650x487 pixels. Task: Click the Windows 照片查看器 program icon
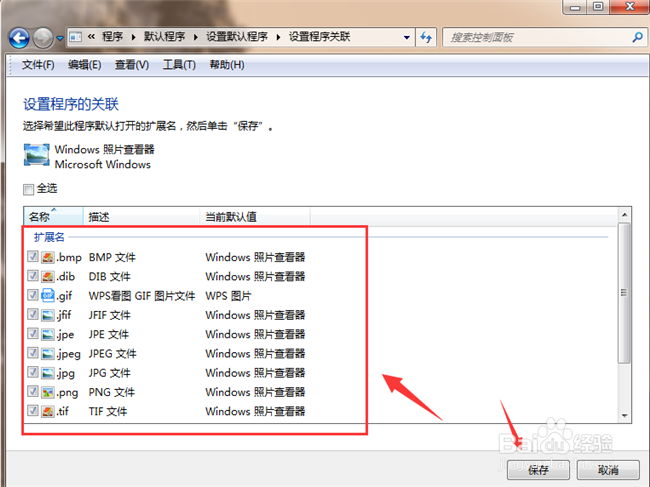(x=36, y=155)
